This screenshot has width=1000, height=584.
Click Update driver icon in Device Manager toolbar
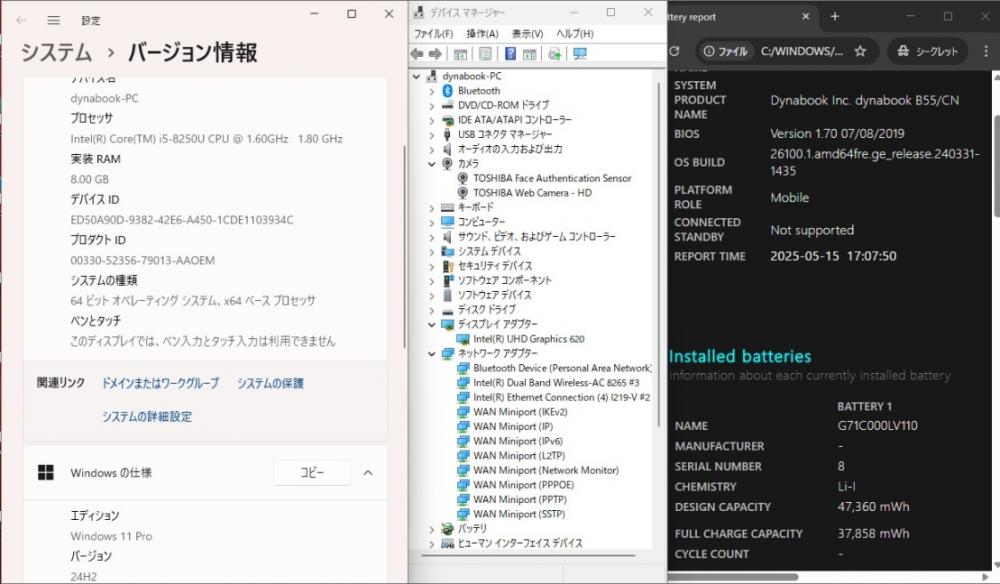coord(554,54)
